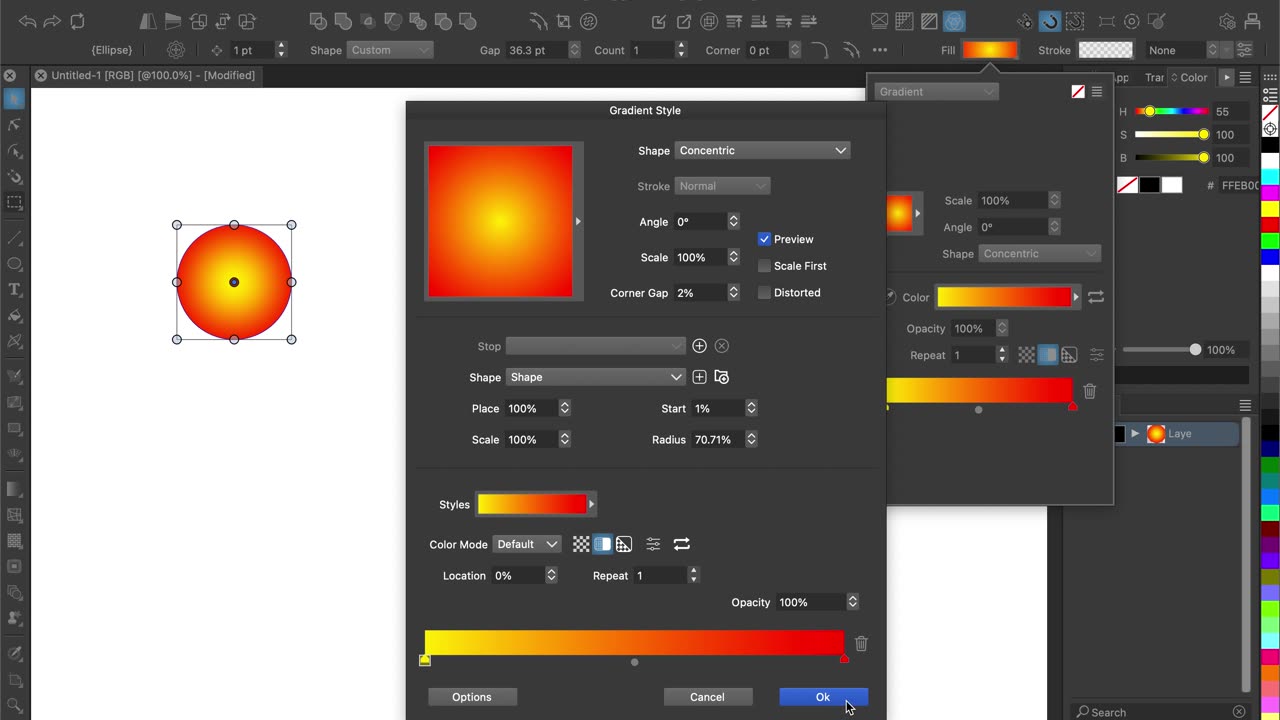Select the Node editing tool in the toolbox
Viewport: 1280px width, 720px height.
14,124
